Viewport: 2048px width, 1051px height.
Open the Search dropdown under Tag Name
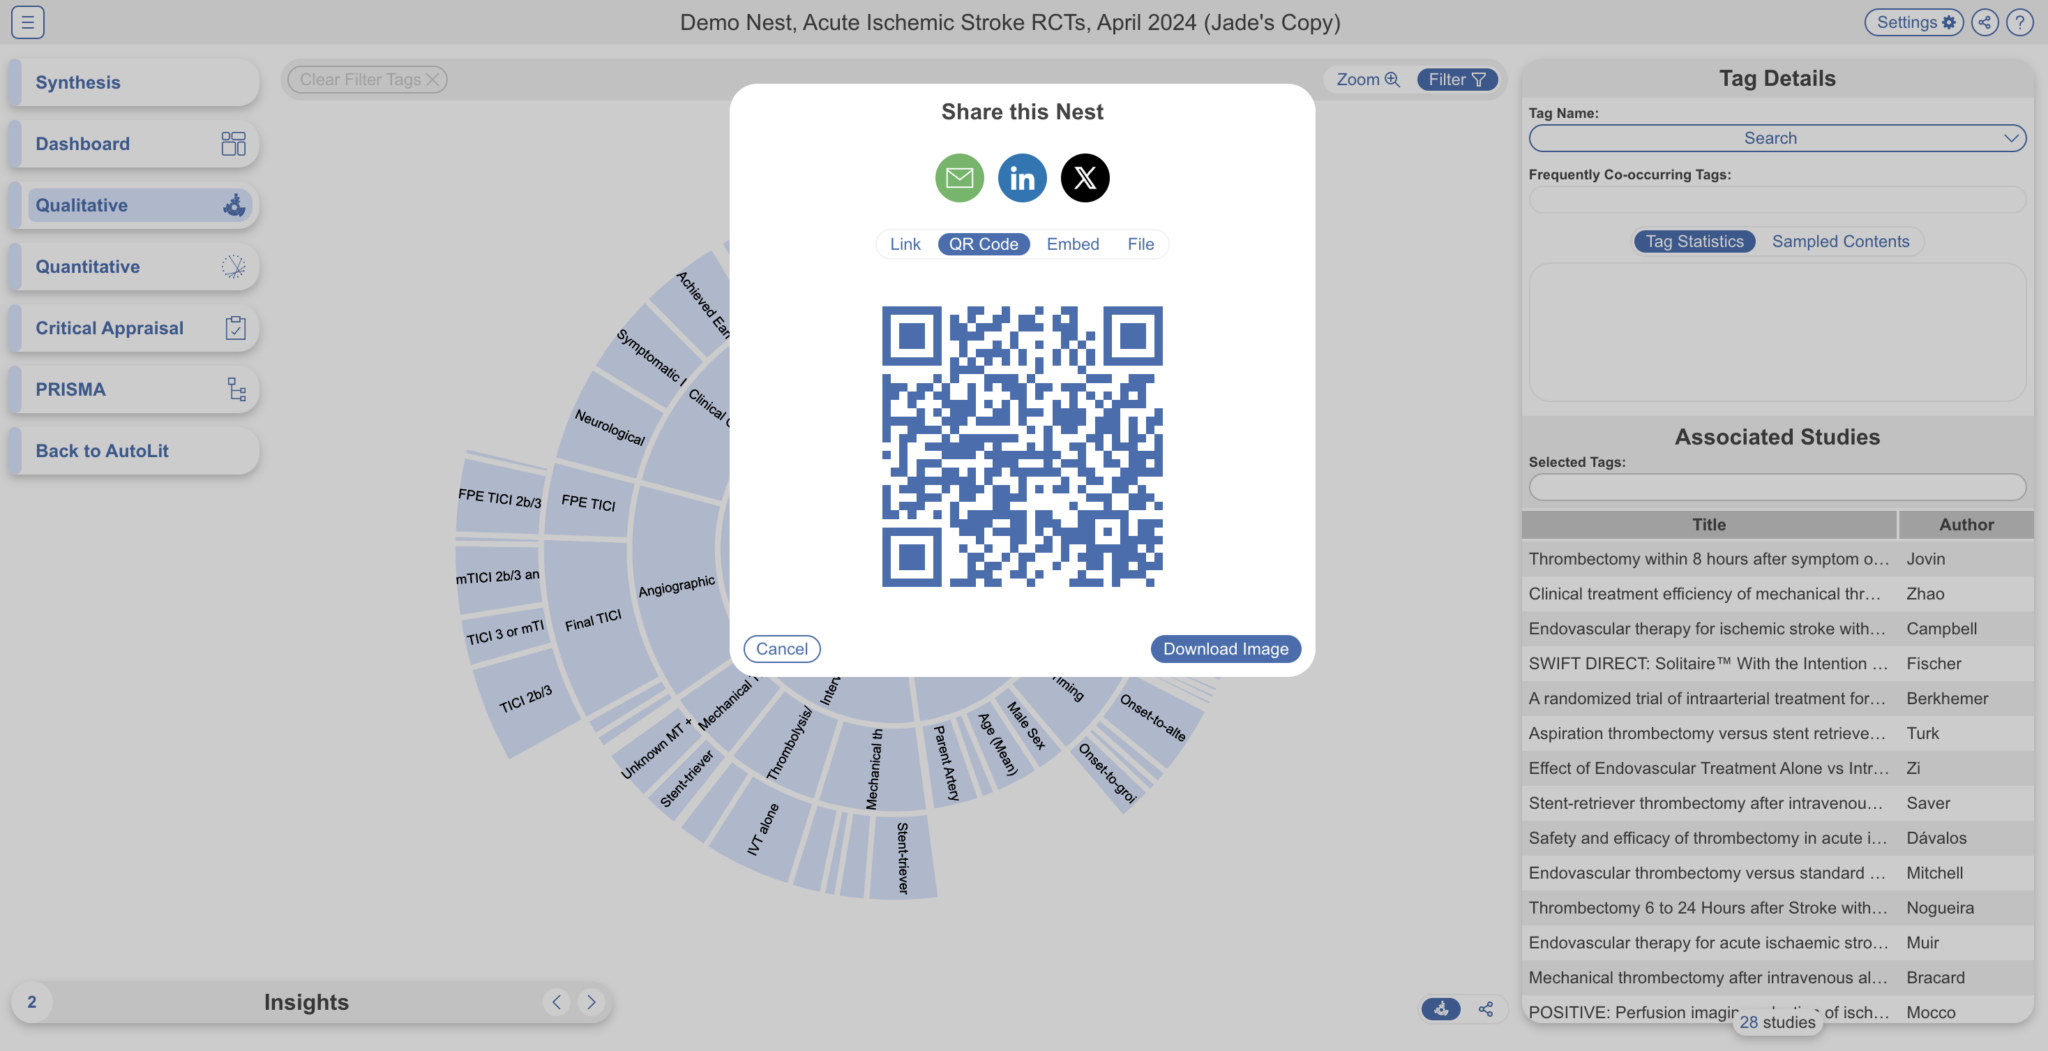pos(1775,138)
